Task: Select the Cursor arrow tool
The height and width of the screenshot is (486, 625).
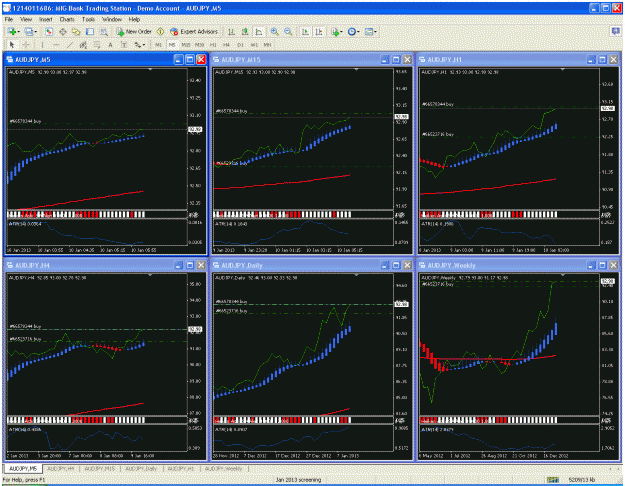Action: (12, 45)
